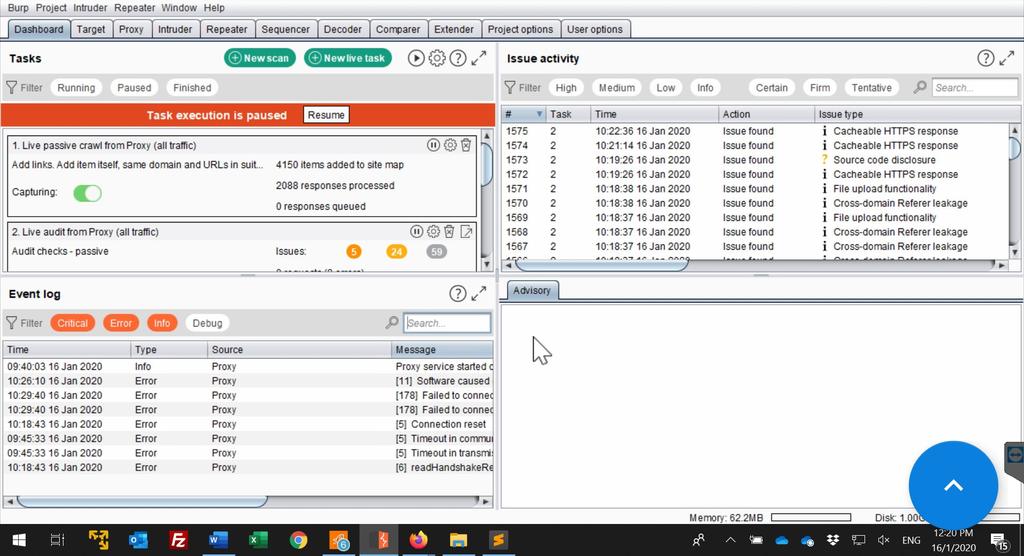Toggle the Capturing switch off
1024x556 pixels.
88,193
